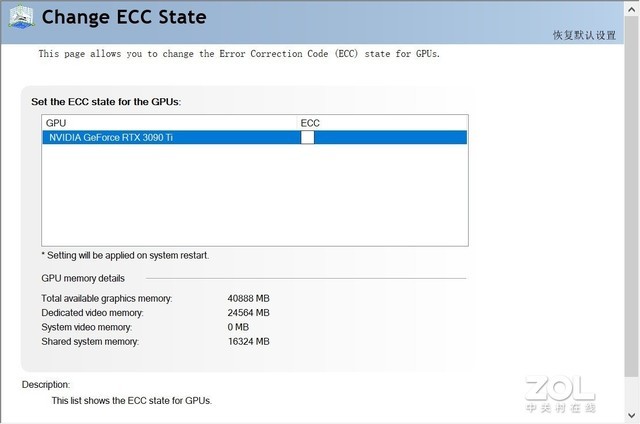Viewport: 640px width, 424px height.
Task: Click the ECC state description text at bottom
Action: coord(131,401)
